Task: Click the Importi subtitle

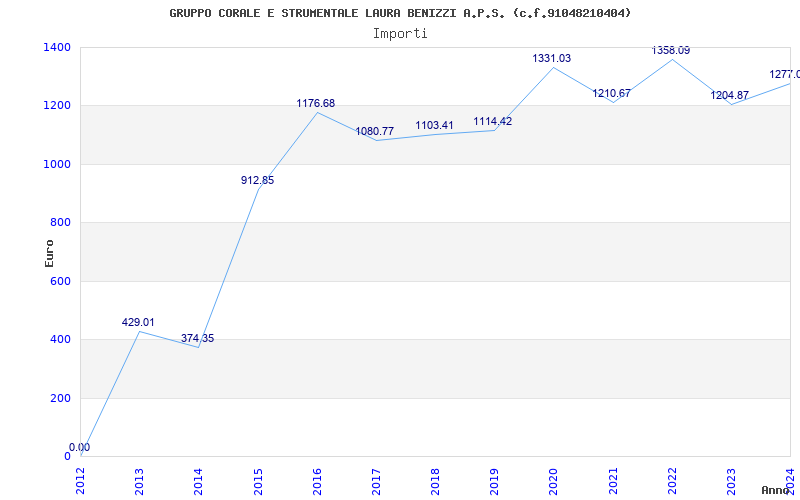Action: (400, 34)
